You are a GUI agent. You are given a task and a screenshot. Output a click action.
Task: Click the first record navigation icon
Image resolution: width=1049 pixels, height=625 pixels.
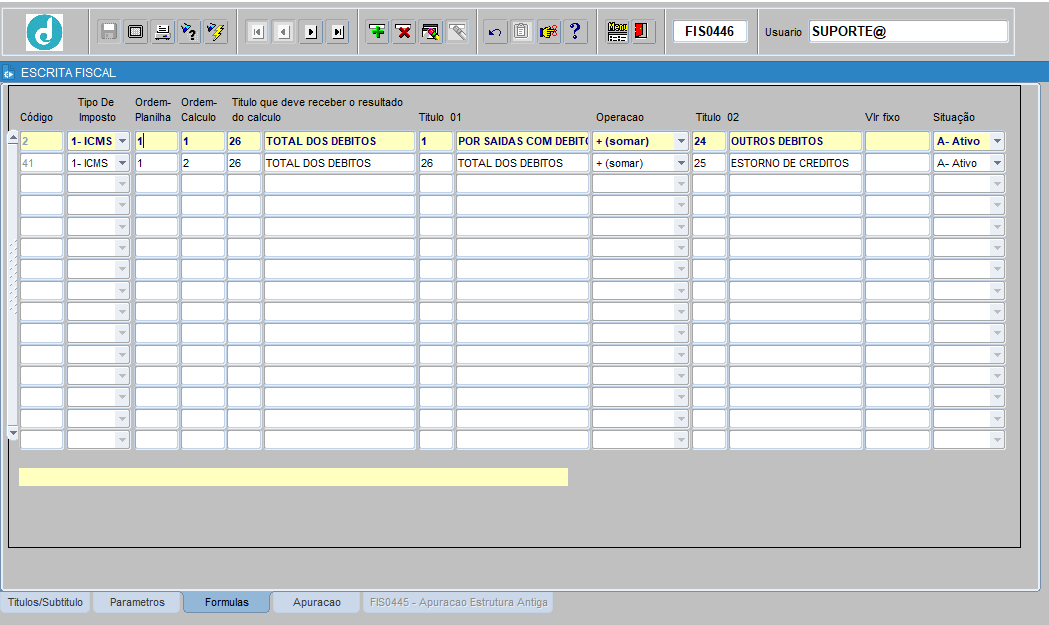point(257,31)
